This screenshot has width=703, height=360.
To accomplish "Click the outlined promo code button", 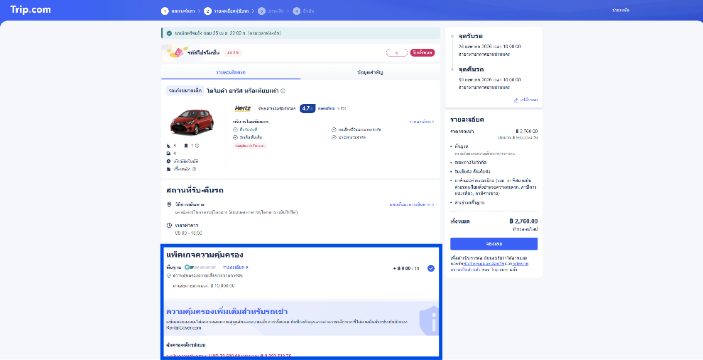I will click(397, 52).
